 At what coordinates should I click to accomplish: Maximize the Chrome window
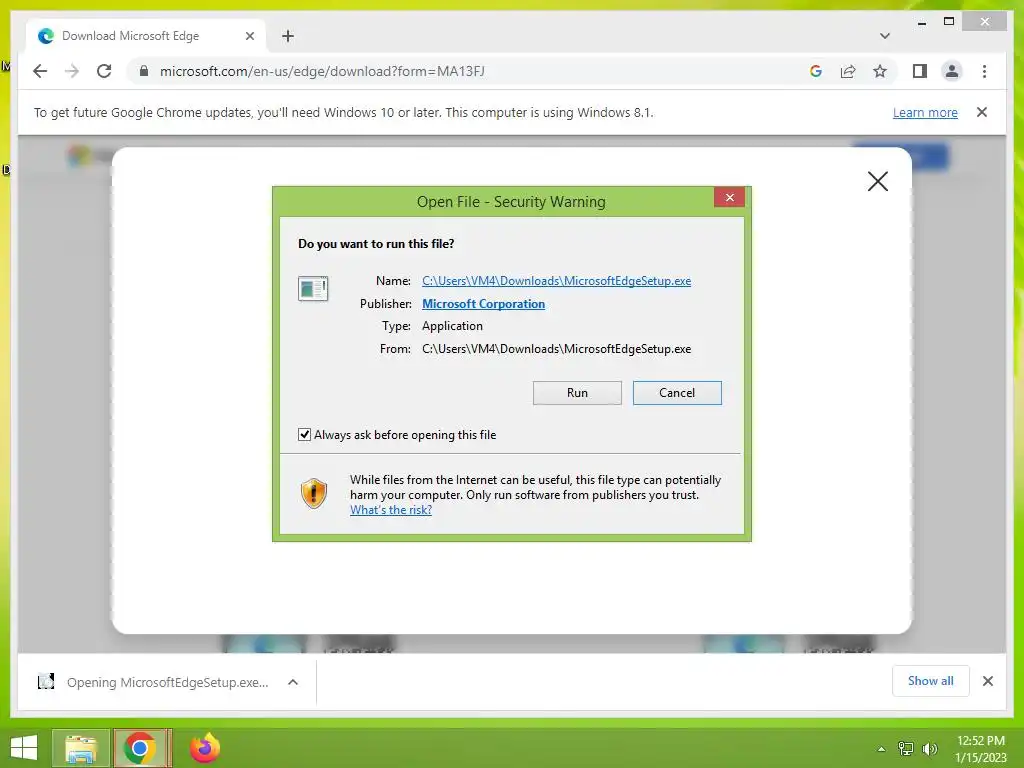pyautogui.click(x=949, y=22)
